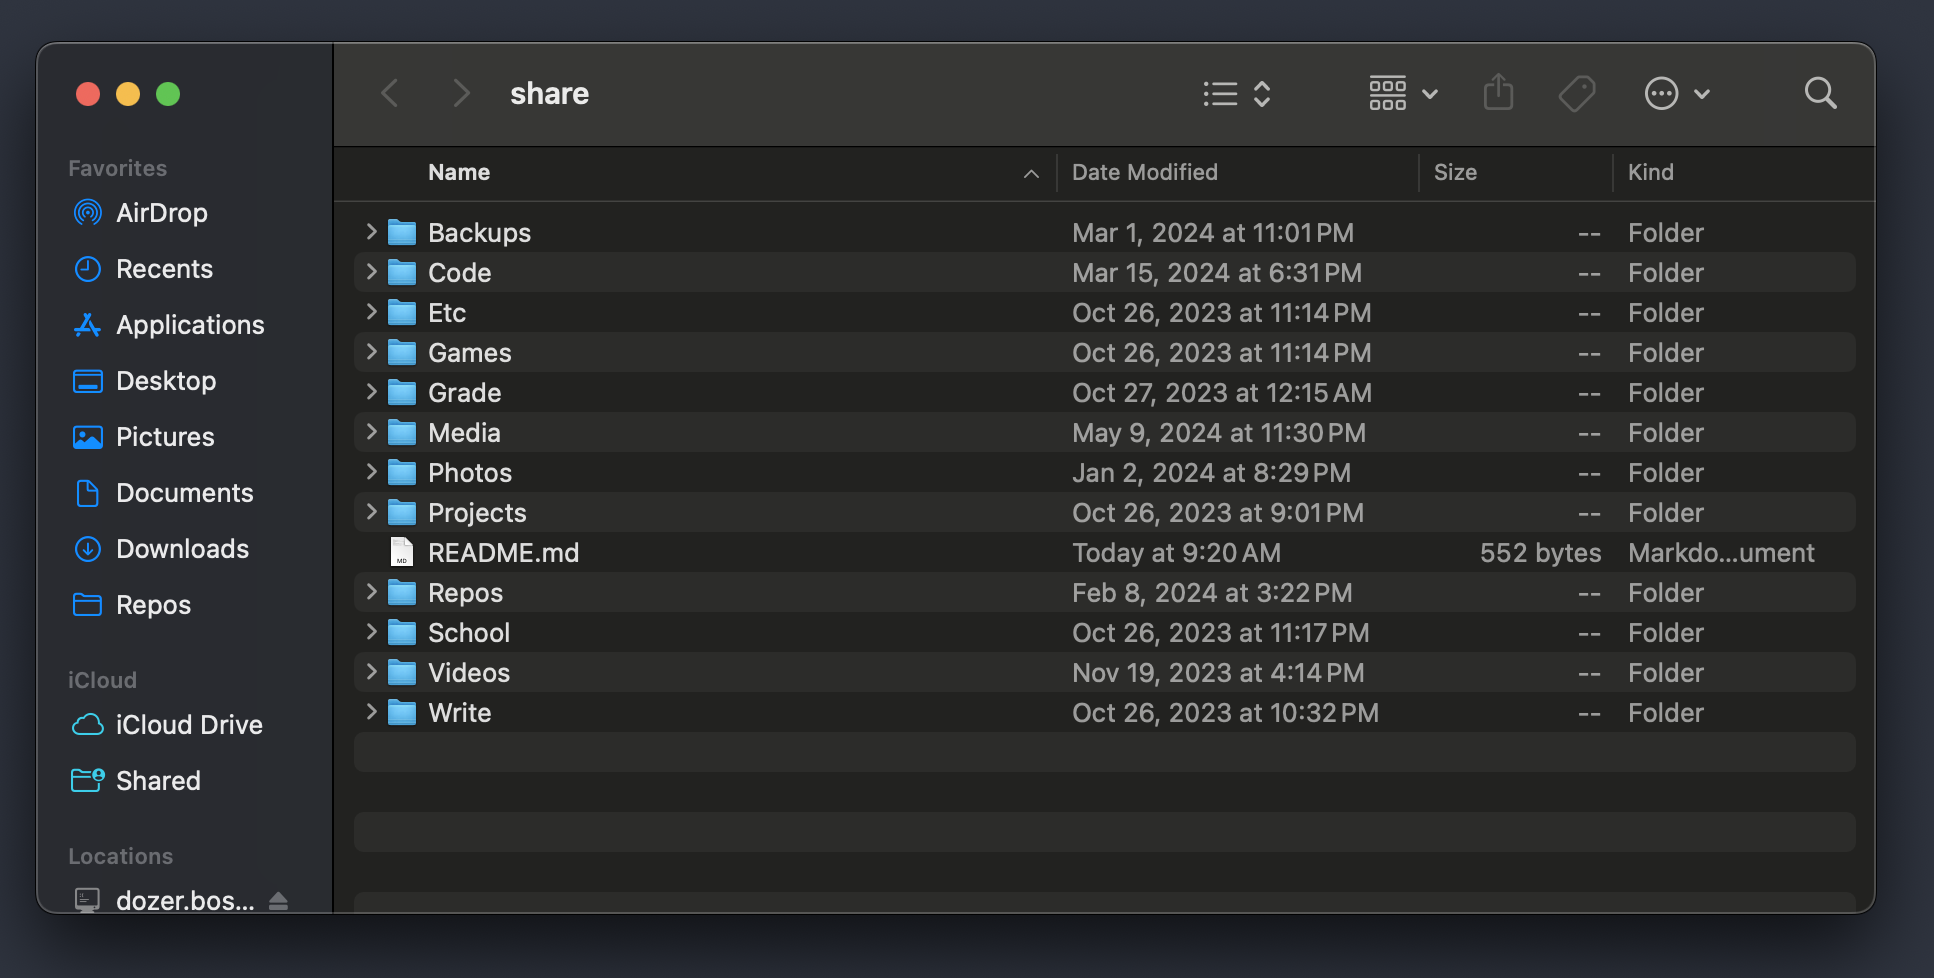Open AirDrop from the sidebar
The width and height of the screenshot is (1934, 978).
pyautogui.click(x=162, y=212)
